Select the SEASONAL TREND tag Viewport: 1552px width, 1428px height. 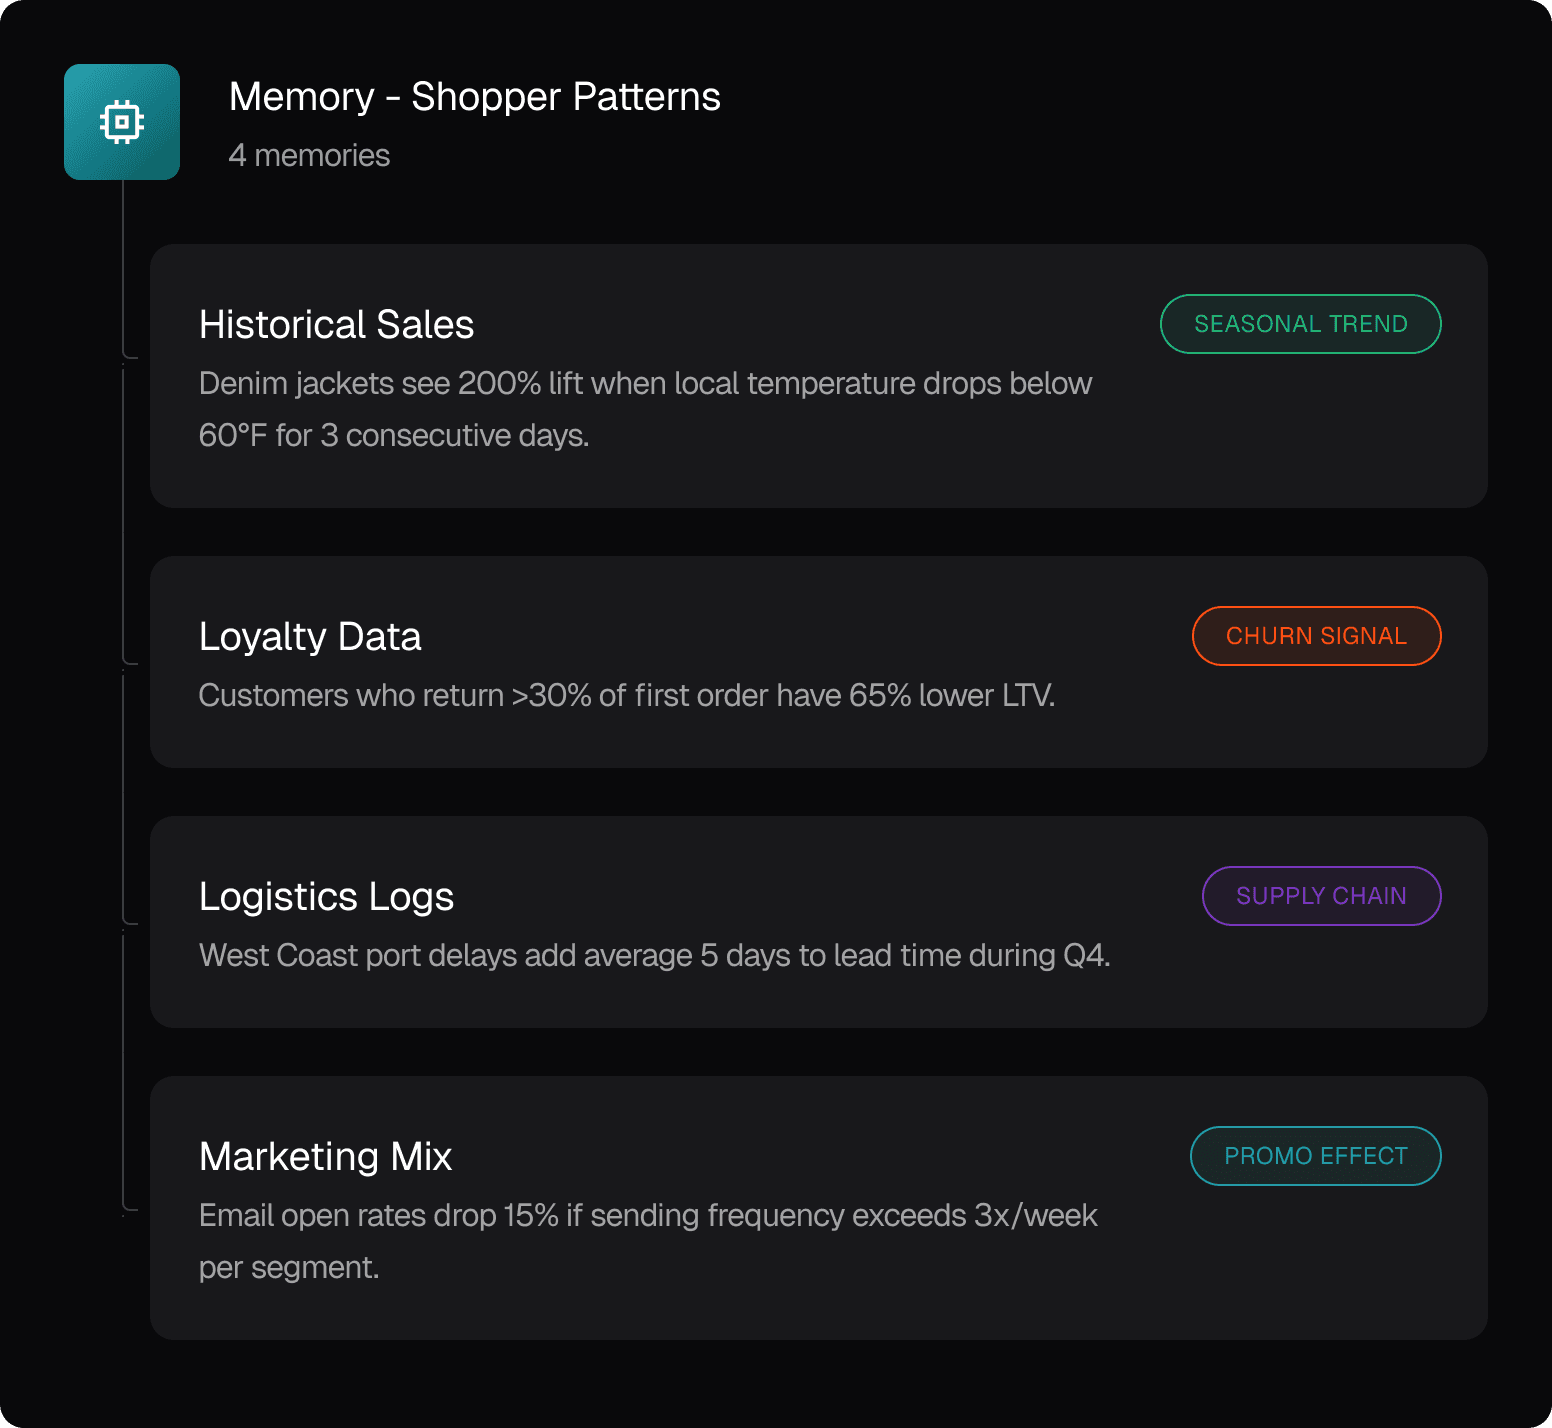(1300, 324)
